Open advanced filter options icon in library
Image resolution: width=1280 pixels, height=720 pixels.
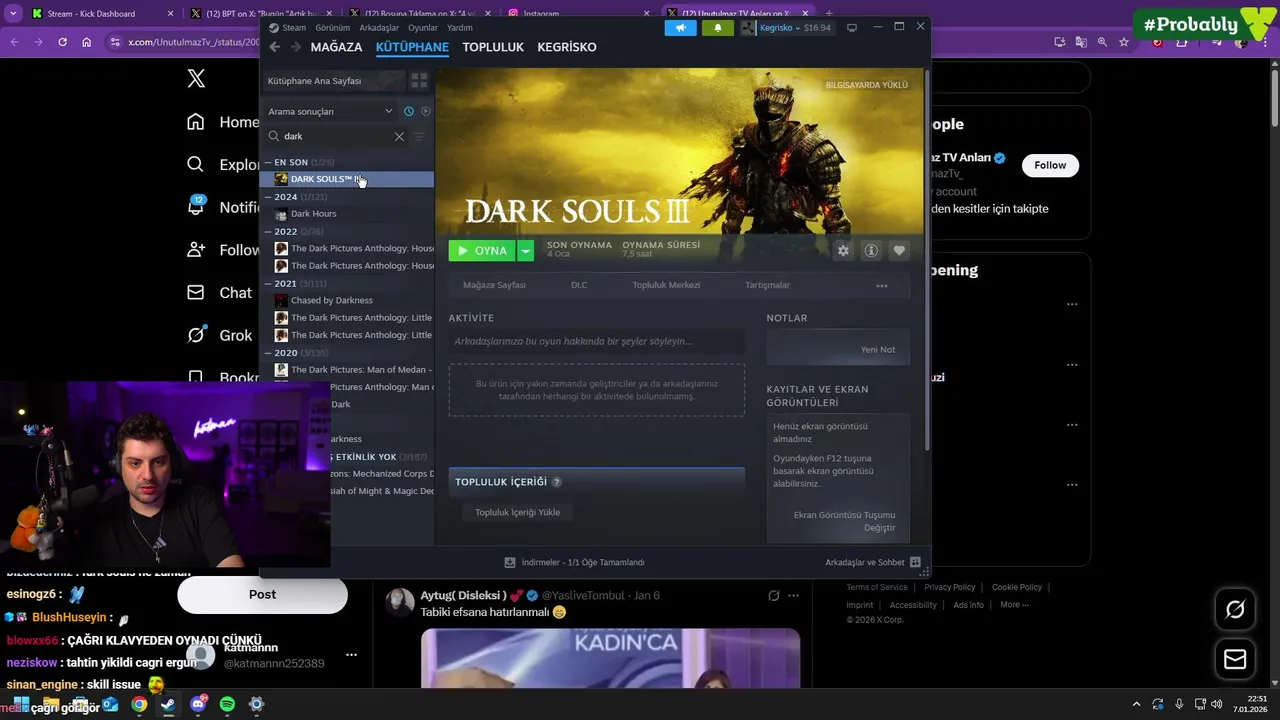(x=419, y=136)
